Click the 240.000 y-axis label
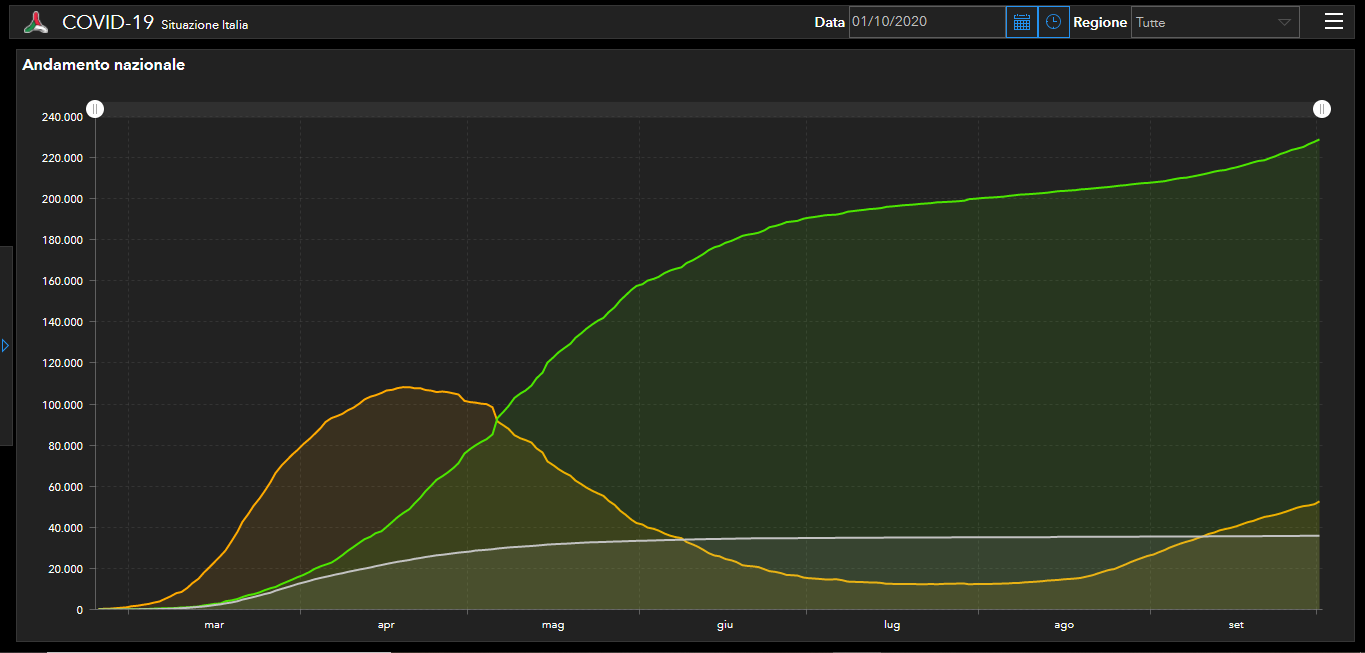 (62, 117)
